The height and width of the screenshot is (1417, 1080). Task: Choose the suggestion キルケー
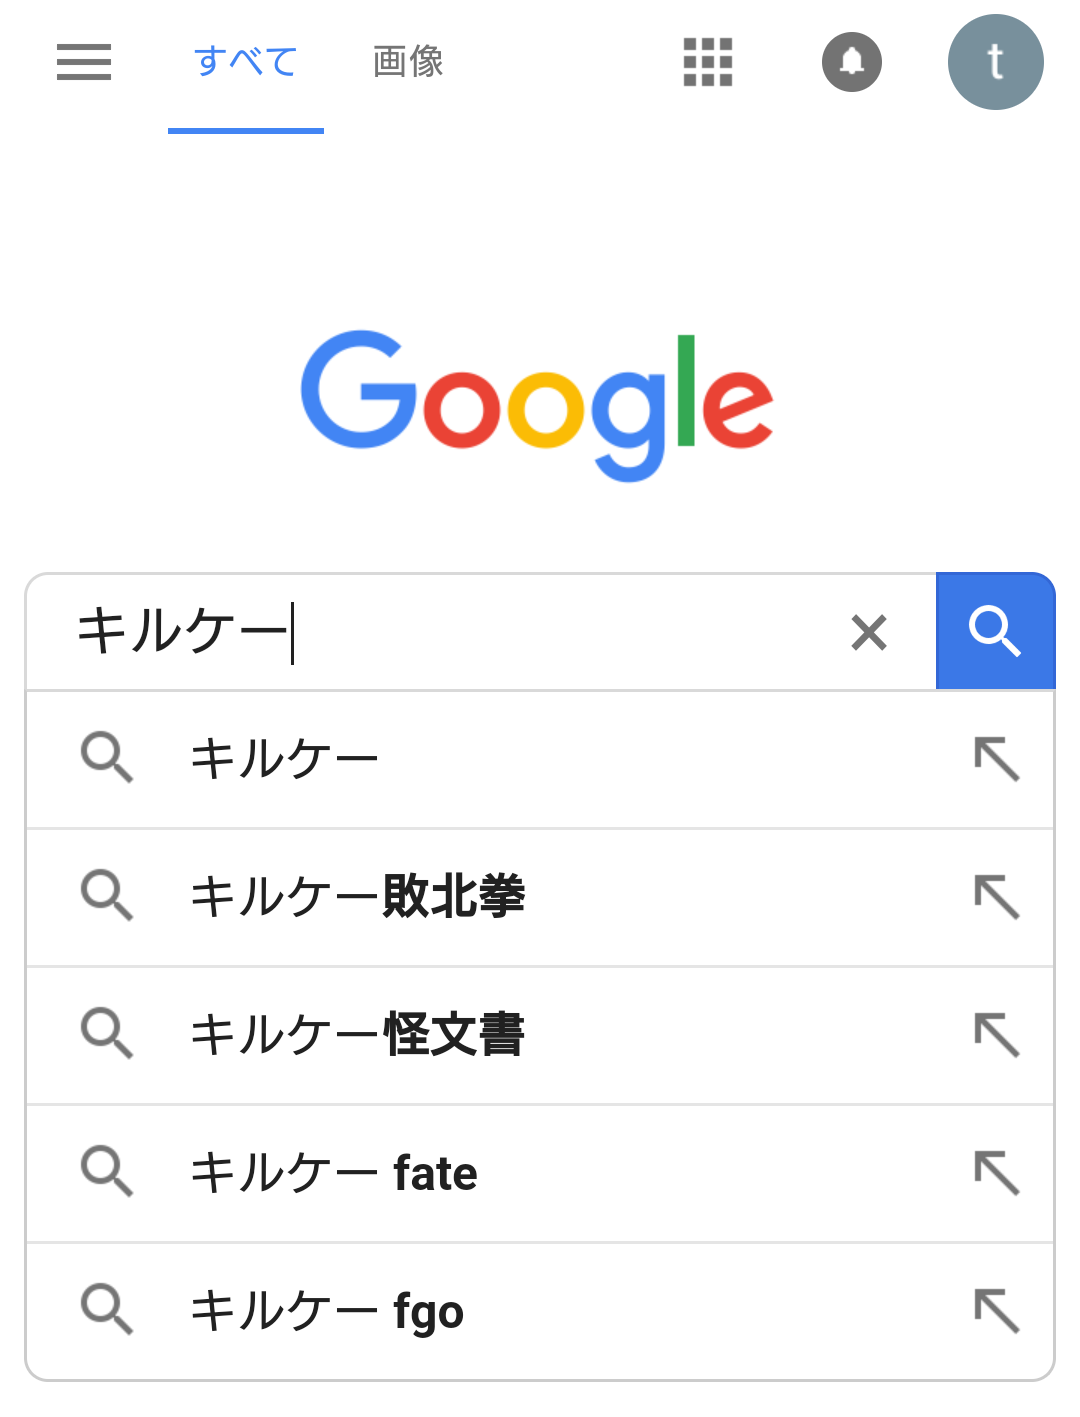tap(285, 758)
